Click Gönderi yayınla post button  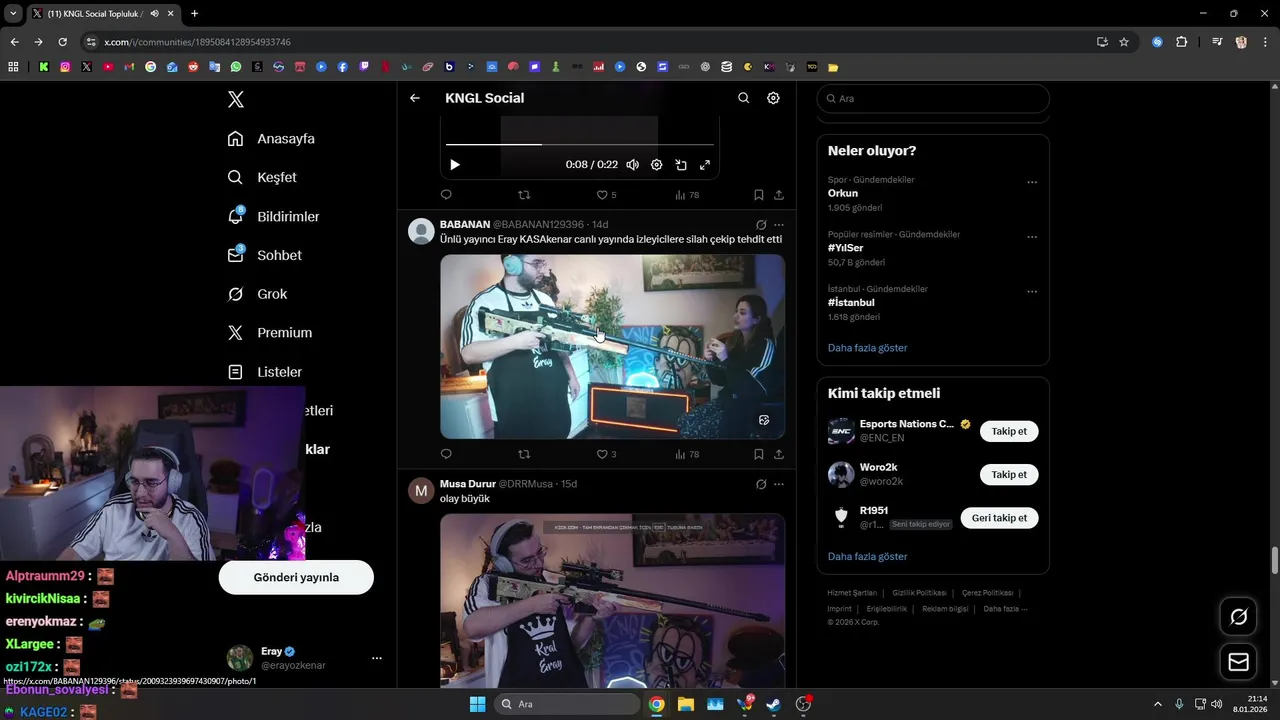click(296, 577)
